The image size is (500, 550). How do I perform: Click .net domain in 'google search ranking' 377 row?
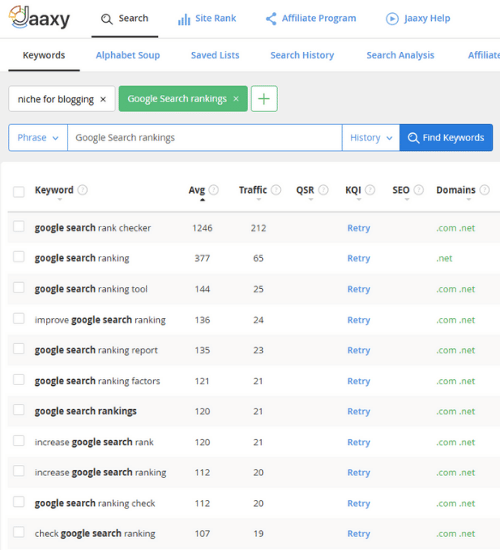pos(444,259)
